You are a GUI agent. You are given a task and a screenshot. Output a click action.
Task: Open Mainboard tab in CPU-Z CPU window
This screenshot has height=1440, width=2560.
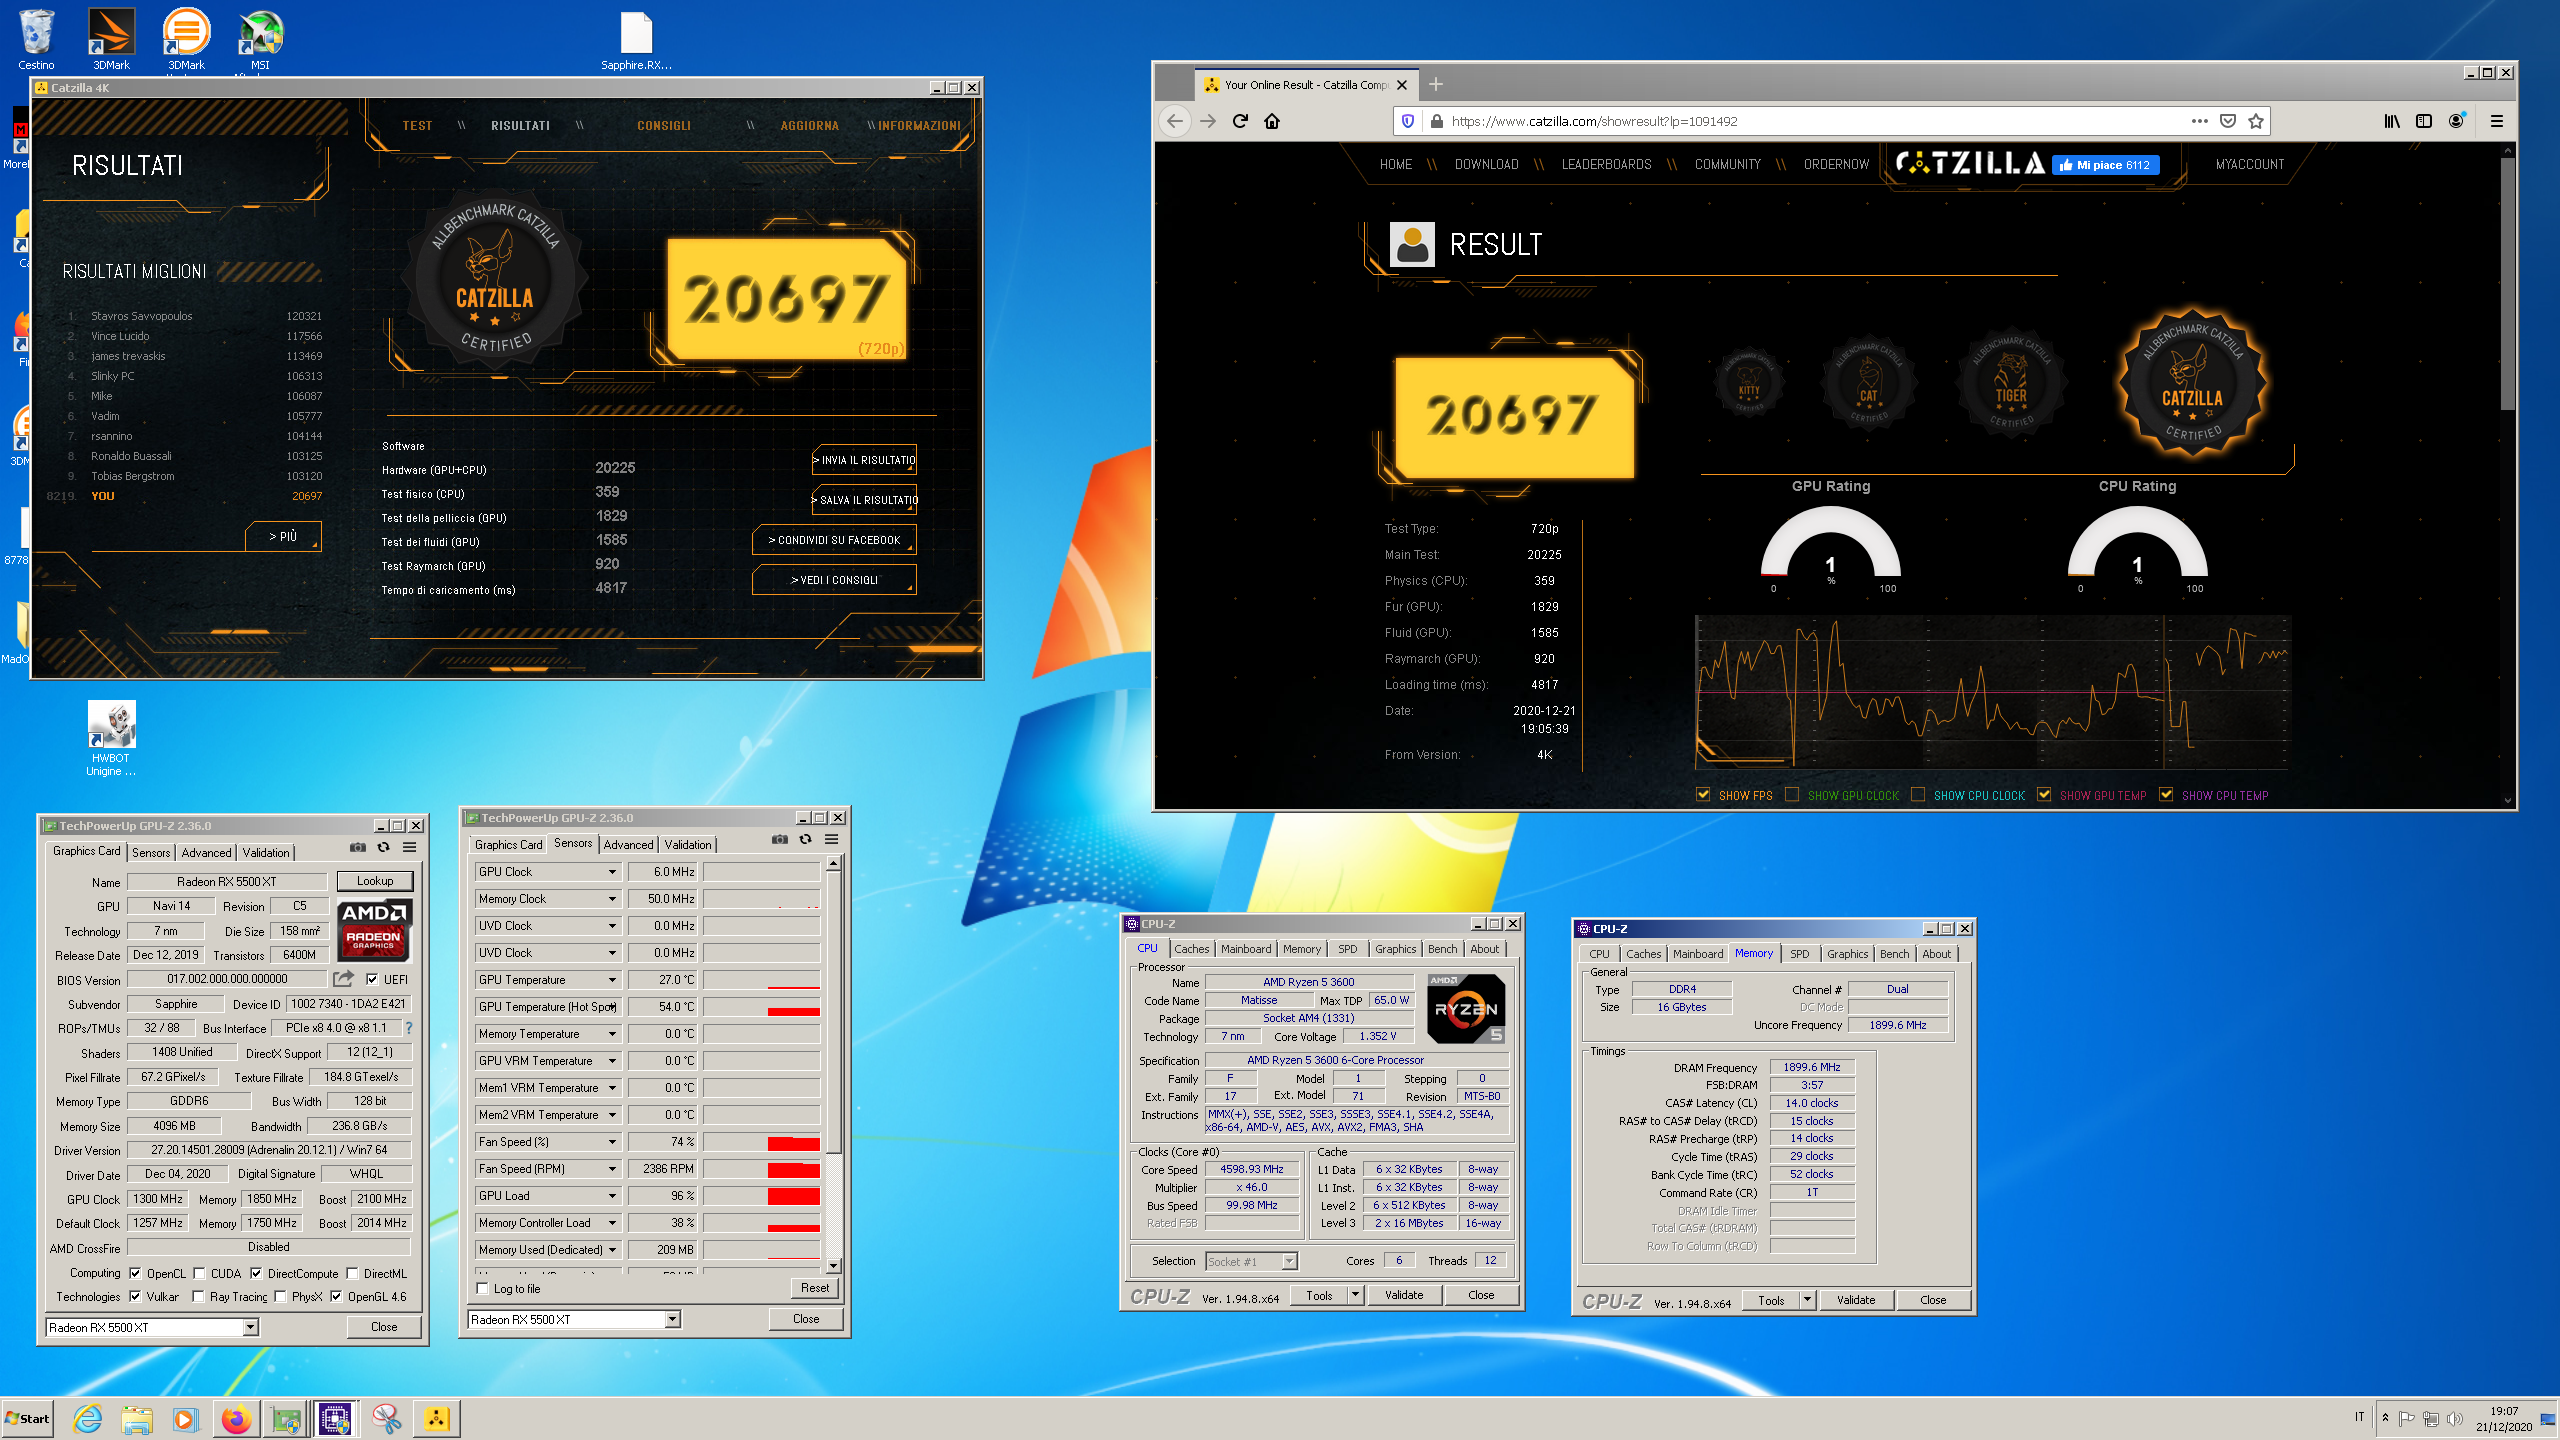point(1246,949)
